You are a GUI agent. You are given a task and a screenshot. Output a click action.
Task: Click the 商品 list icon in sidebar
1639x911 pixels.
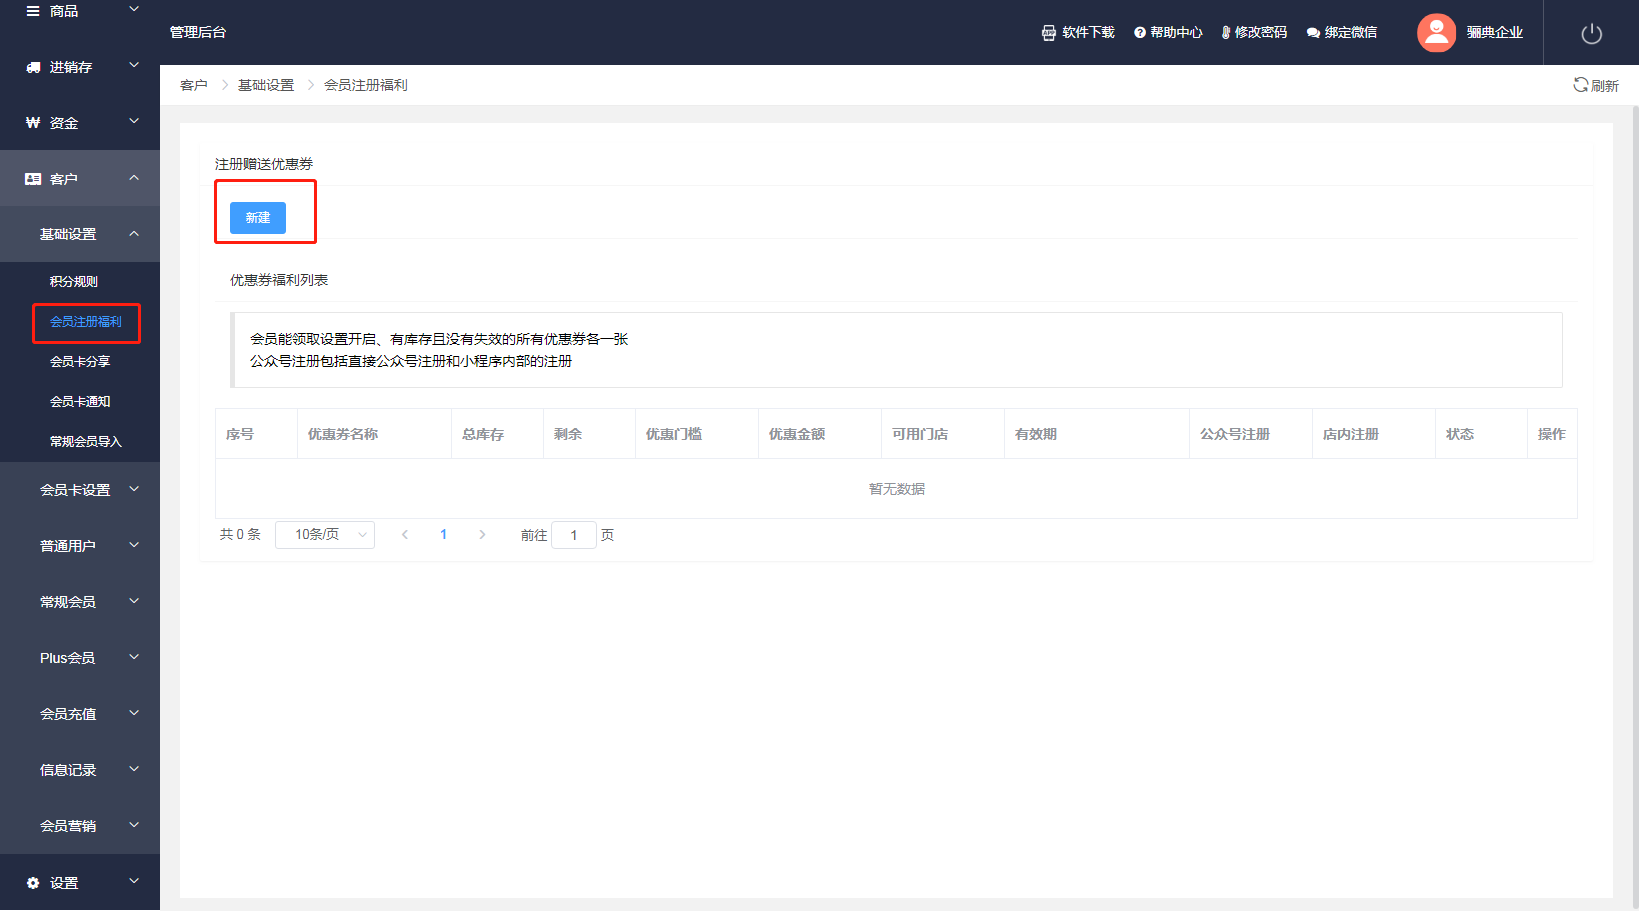[x=33, y=11]
